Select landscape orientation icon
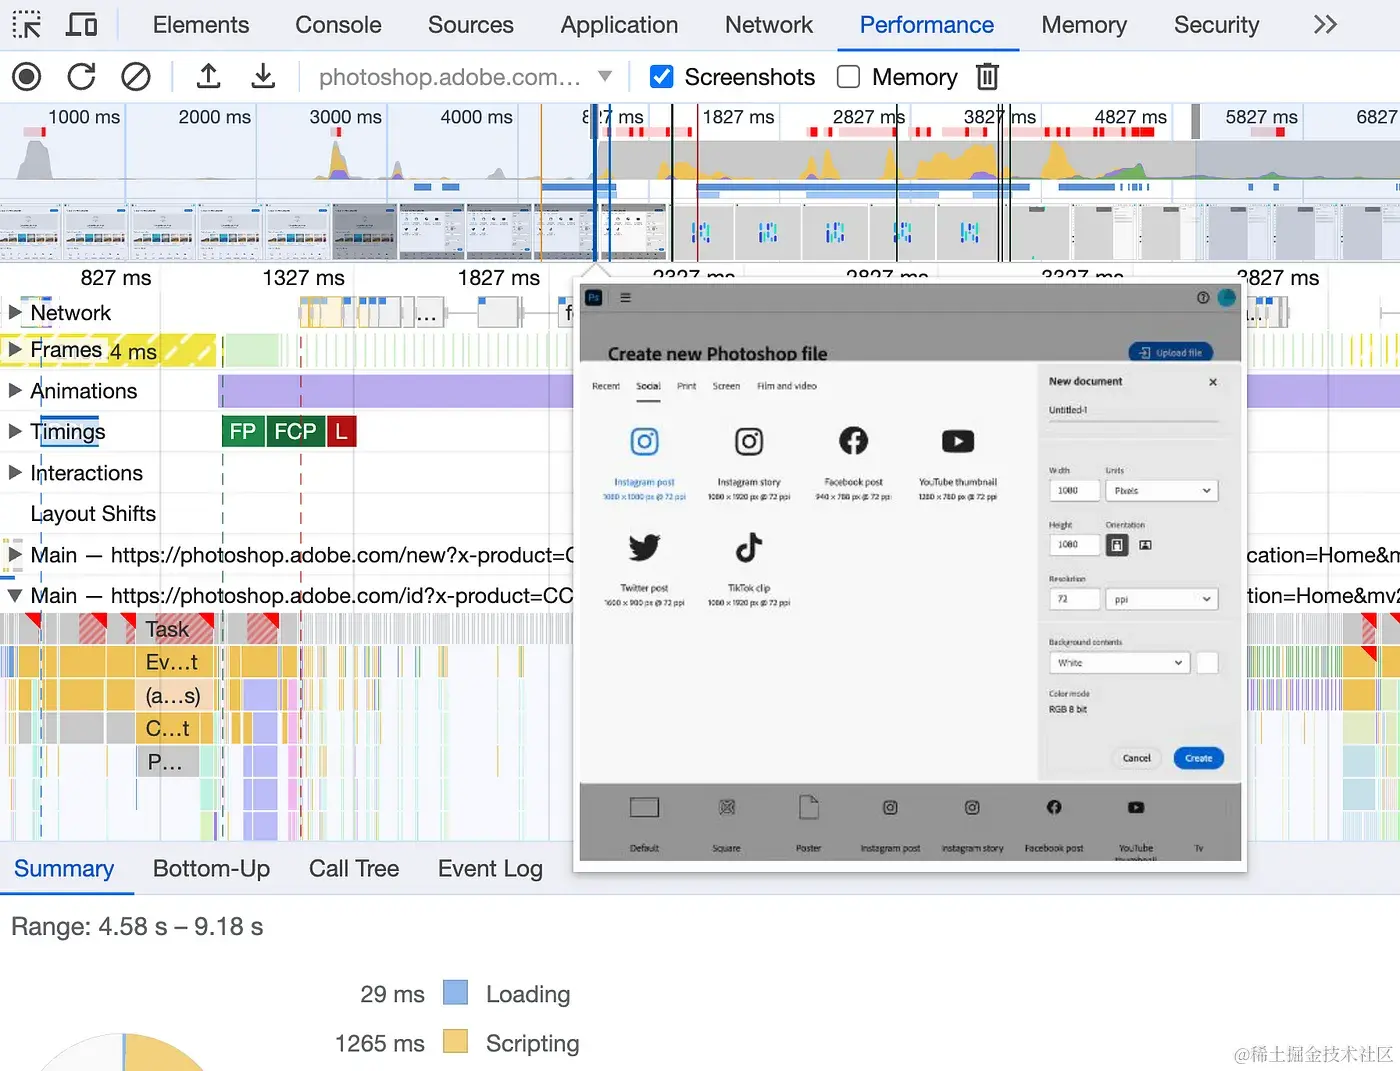Screen dimensions: 1400x1071 pos(1146,545)
